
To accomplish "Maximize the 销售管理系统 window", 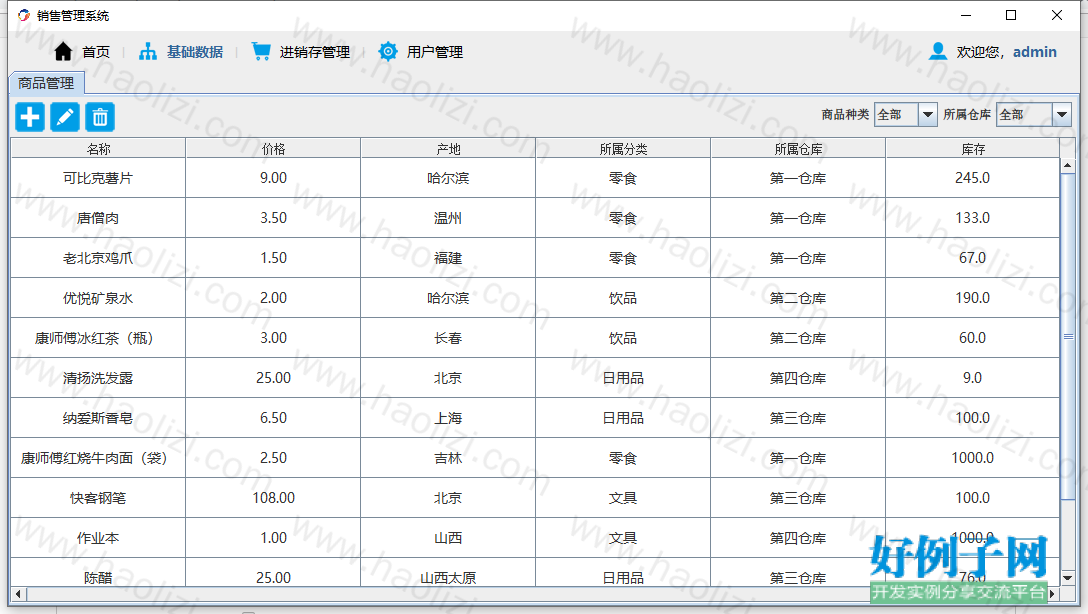I will click(x=1011, y=15).
